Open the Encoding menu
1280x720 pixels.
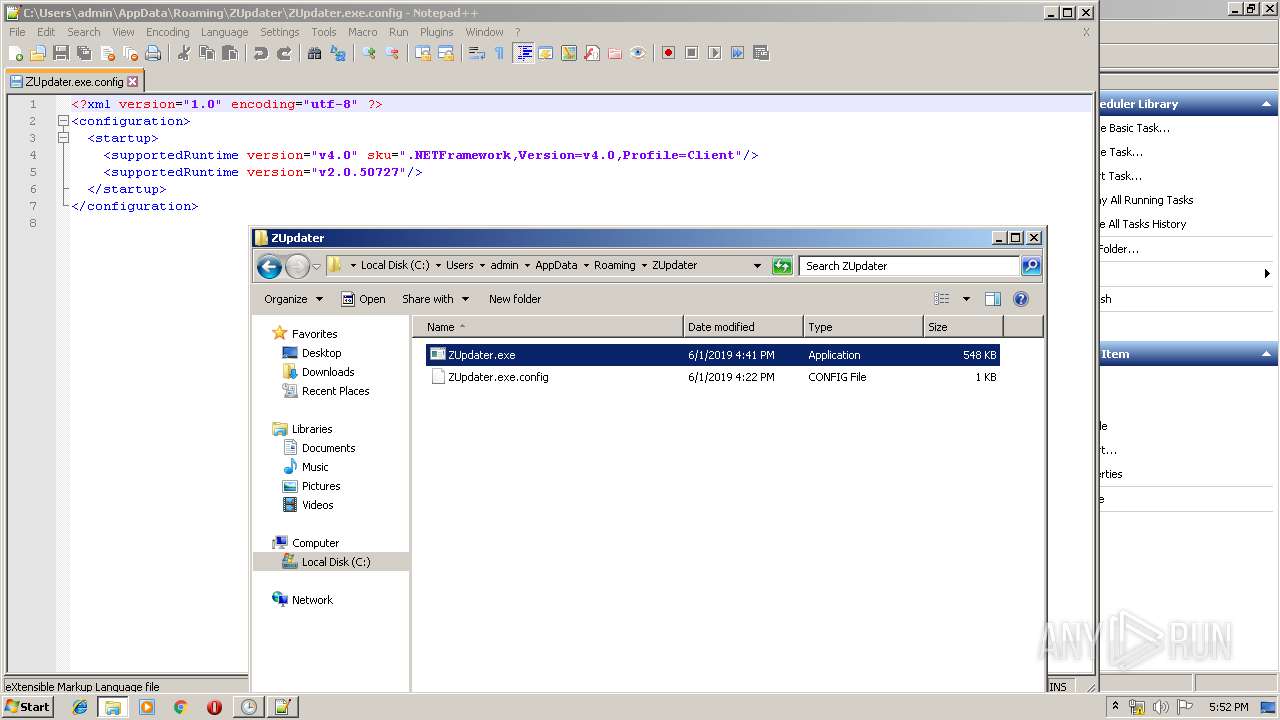tap(167, 32)
